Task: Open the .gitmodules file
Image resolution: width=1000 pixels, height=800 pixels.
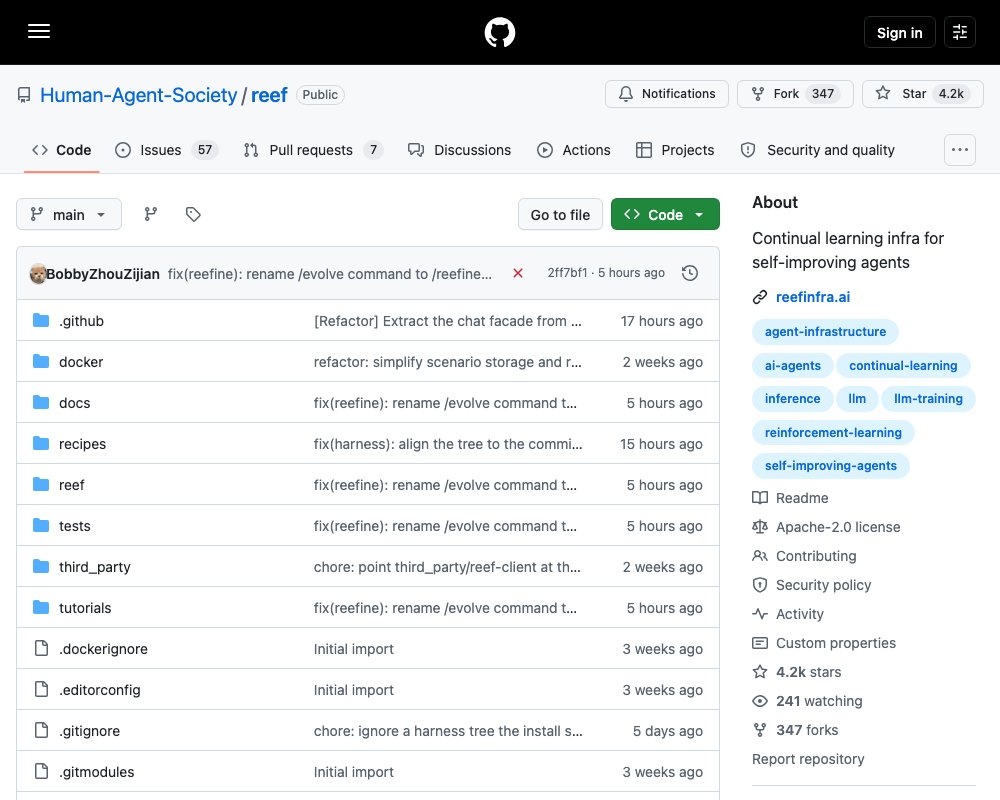Action: pos(96,772)
